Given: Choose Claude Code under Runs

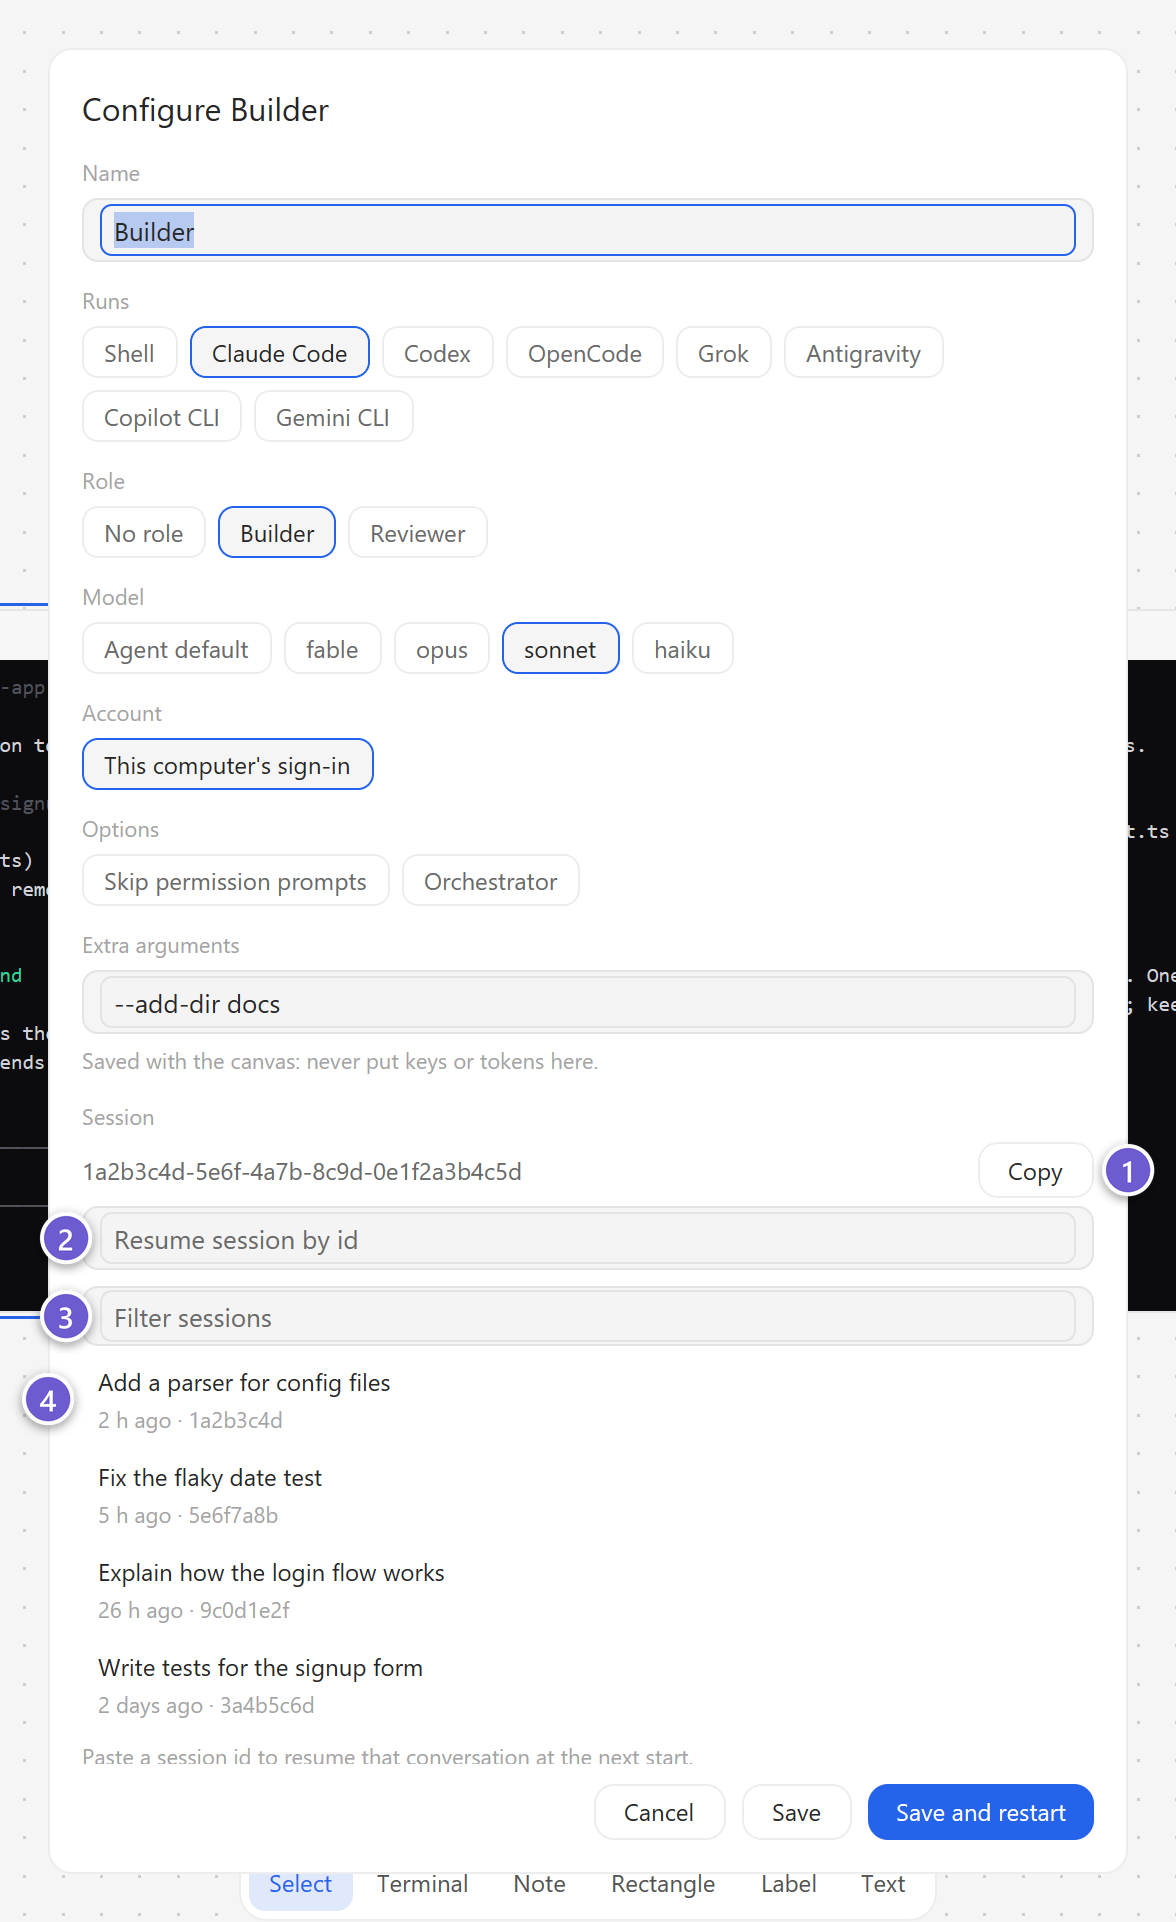Looking at the screenshot, I should pos(280,353).
